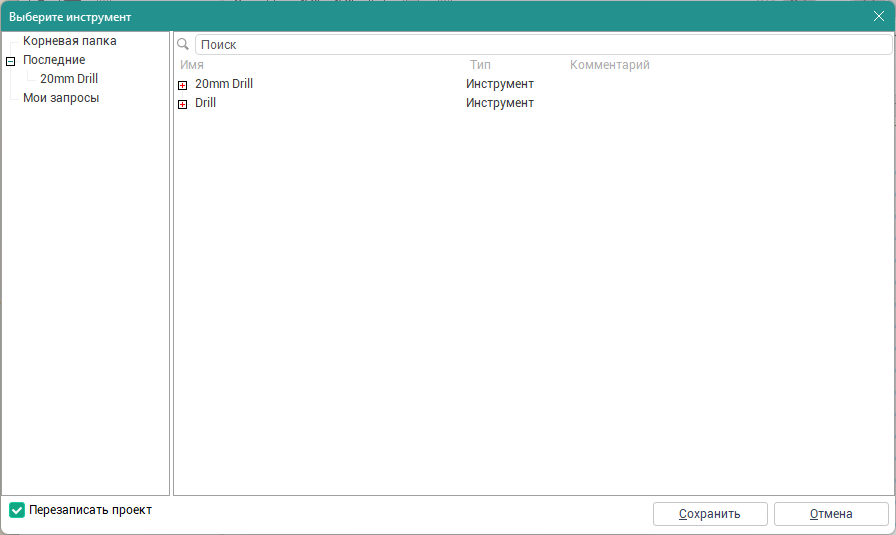Click the Инструмент type cell of 20mm Drill
Viewport: 896px width, 535px height.
coord(499,84)
